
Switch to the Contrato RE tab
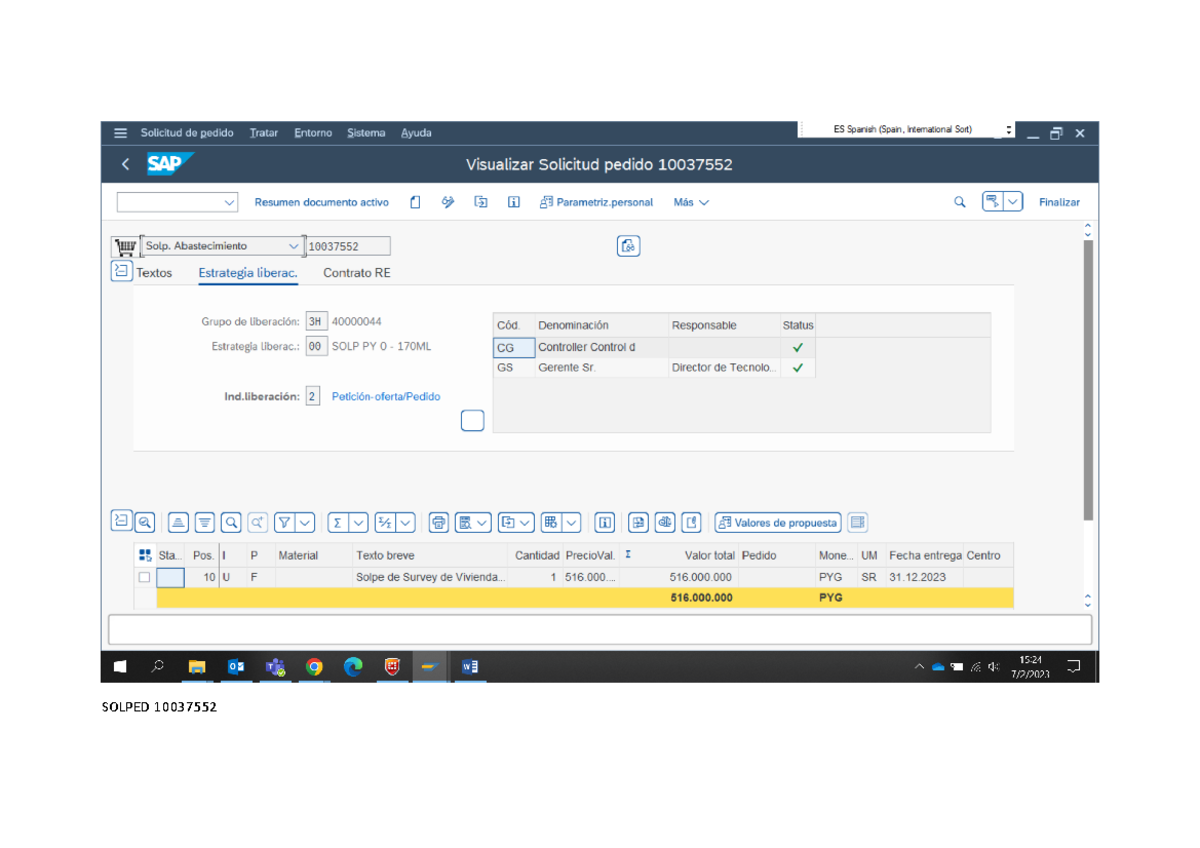[356, 273]
